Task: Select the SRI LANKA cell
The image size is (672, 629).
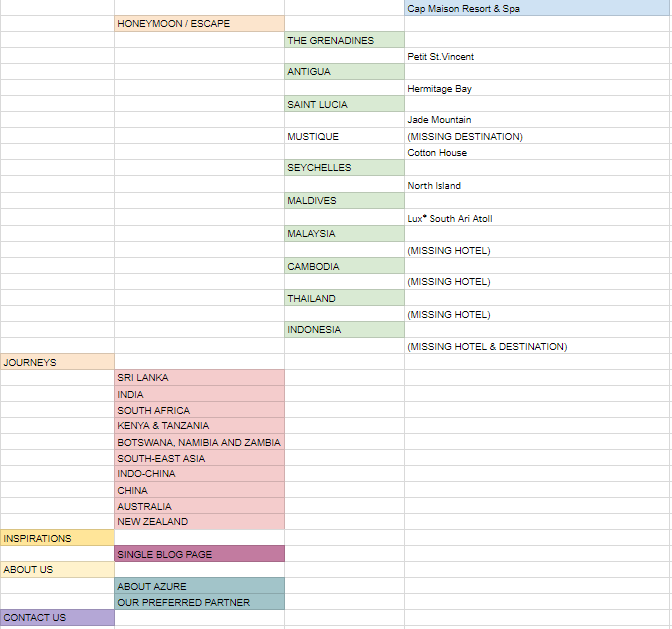Action: 199,377
